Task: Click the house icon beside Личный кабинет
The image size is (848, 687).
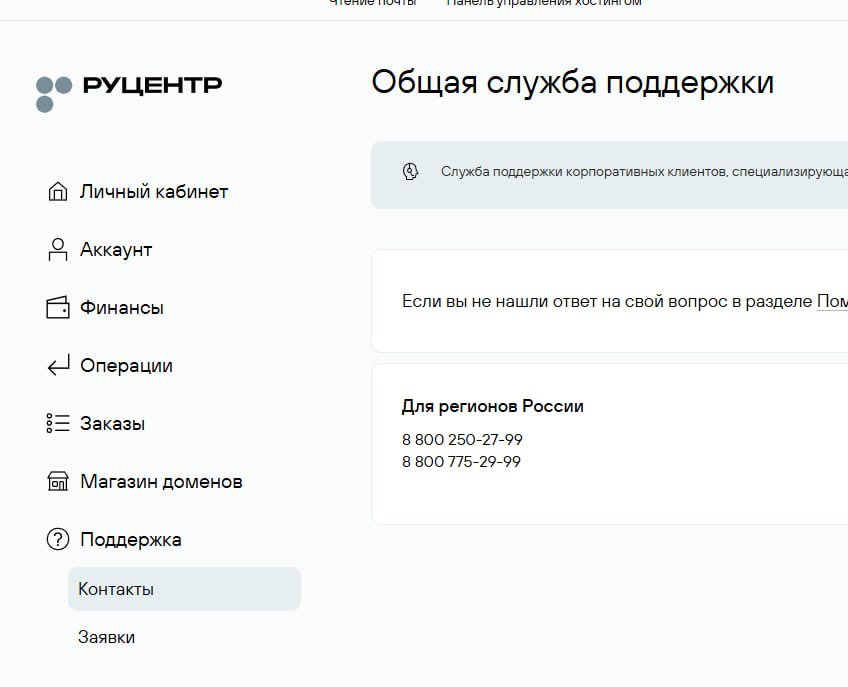Action: (58, 191)
